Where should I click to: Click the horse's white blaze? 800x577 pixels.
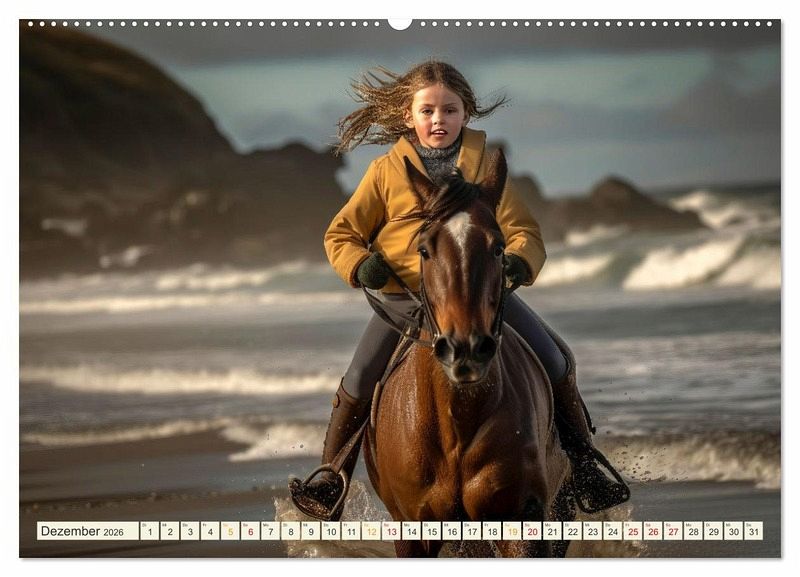click(x=459, y=232)
